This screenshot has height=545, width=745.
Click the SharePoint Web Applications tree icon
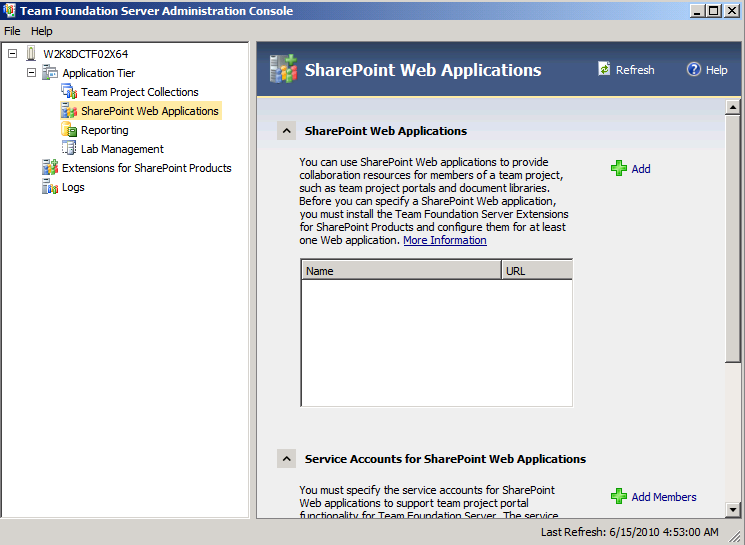tap(69, 111)
